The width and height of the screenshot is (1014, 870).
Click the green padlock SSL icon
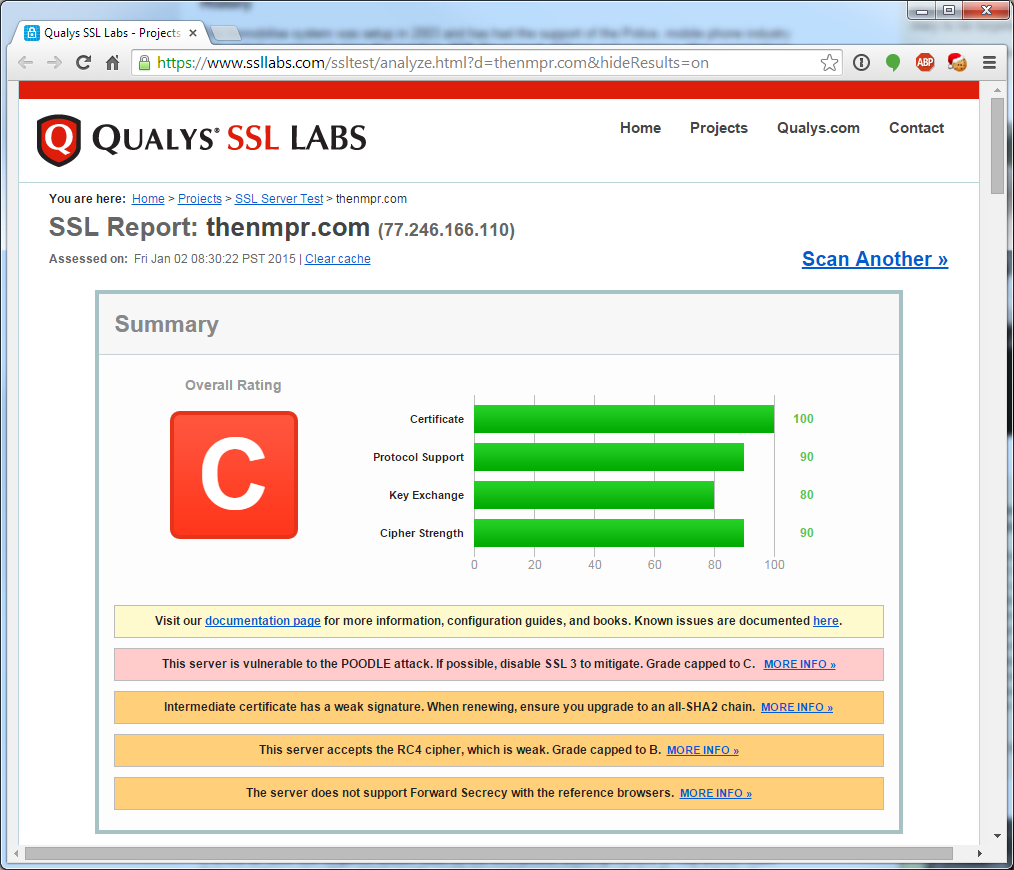145,63
